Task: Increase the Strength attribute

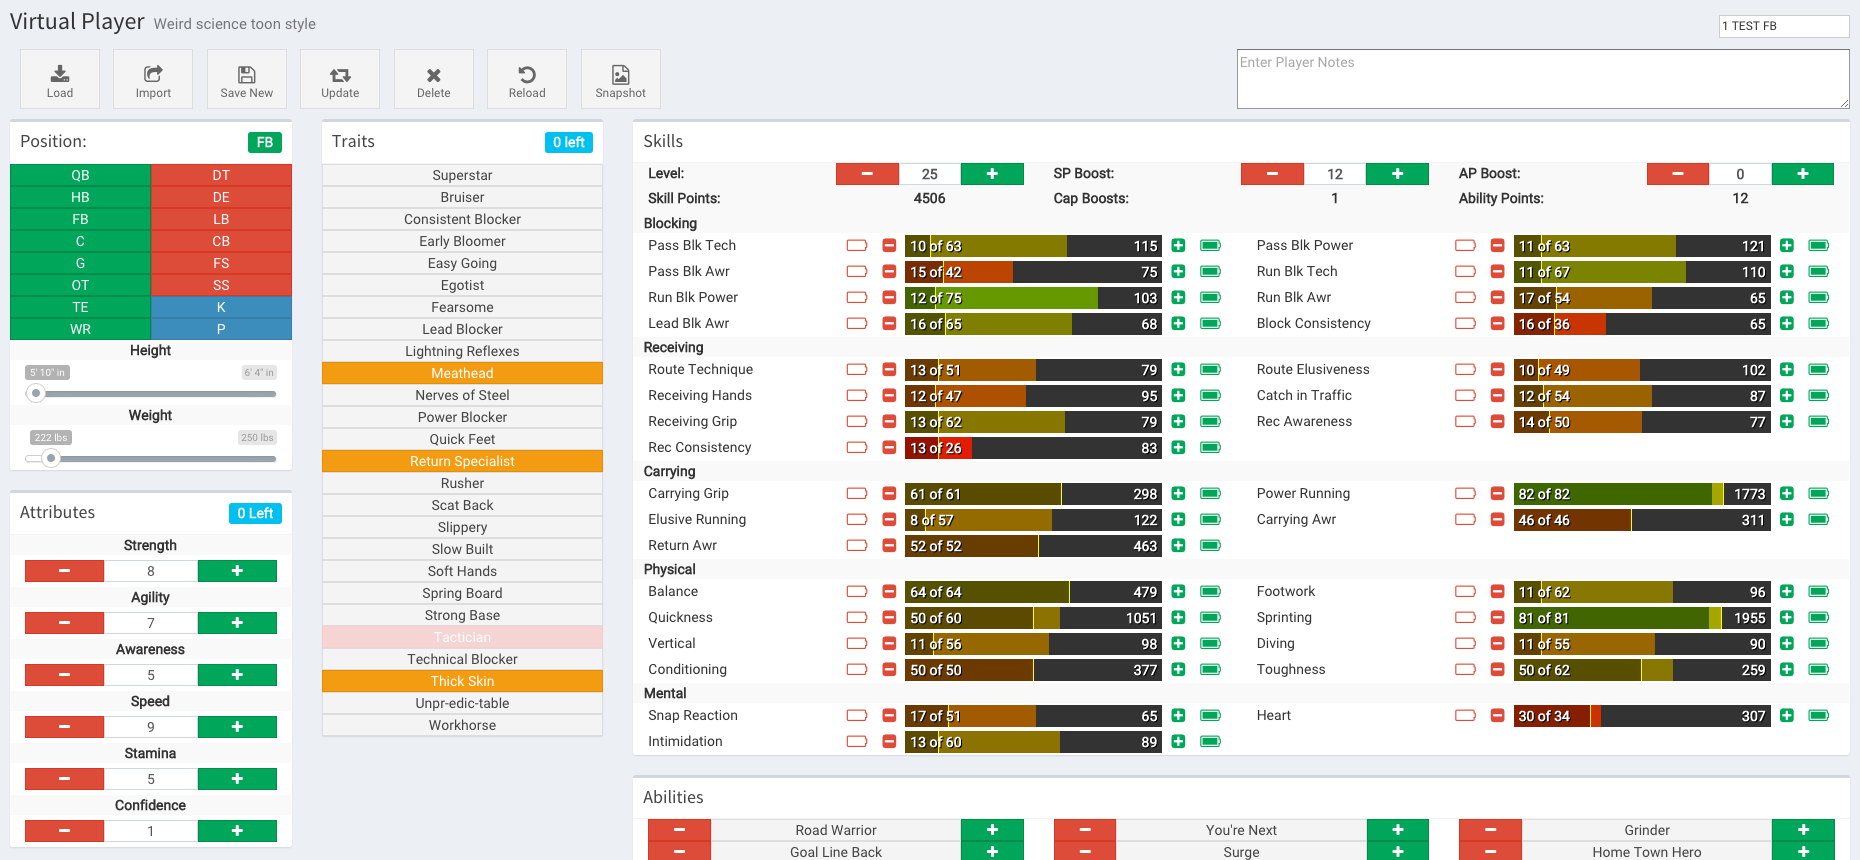Action: (x=237, y=571)
